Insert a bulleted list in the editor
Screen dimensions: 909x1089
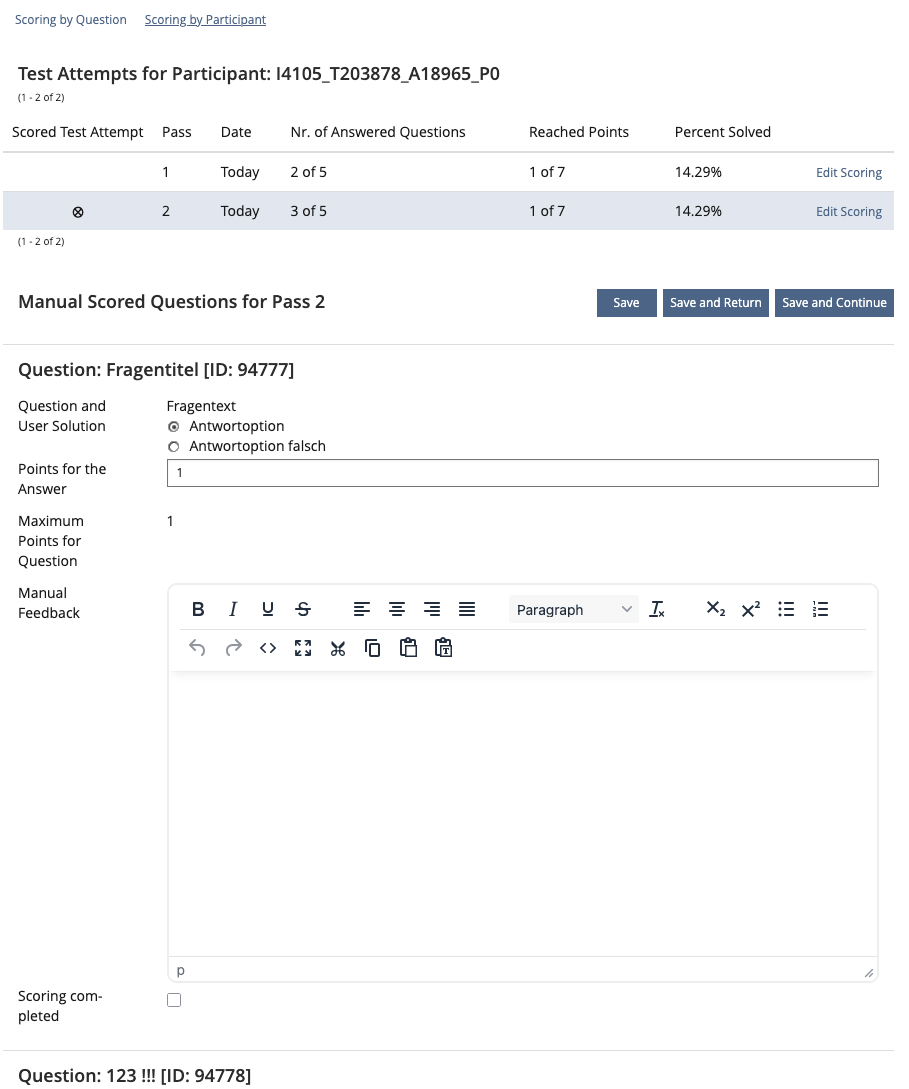[x=786, y=609]
